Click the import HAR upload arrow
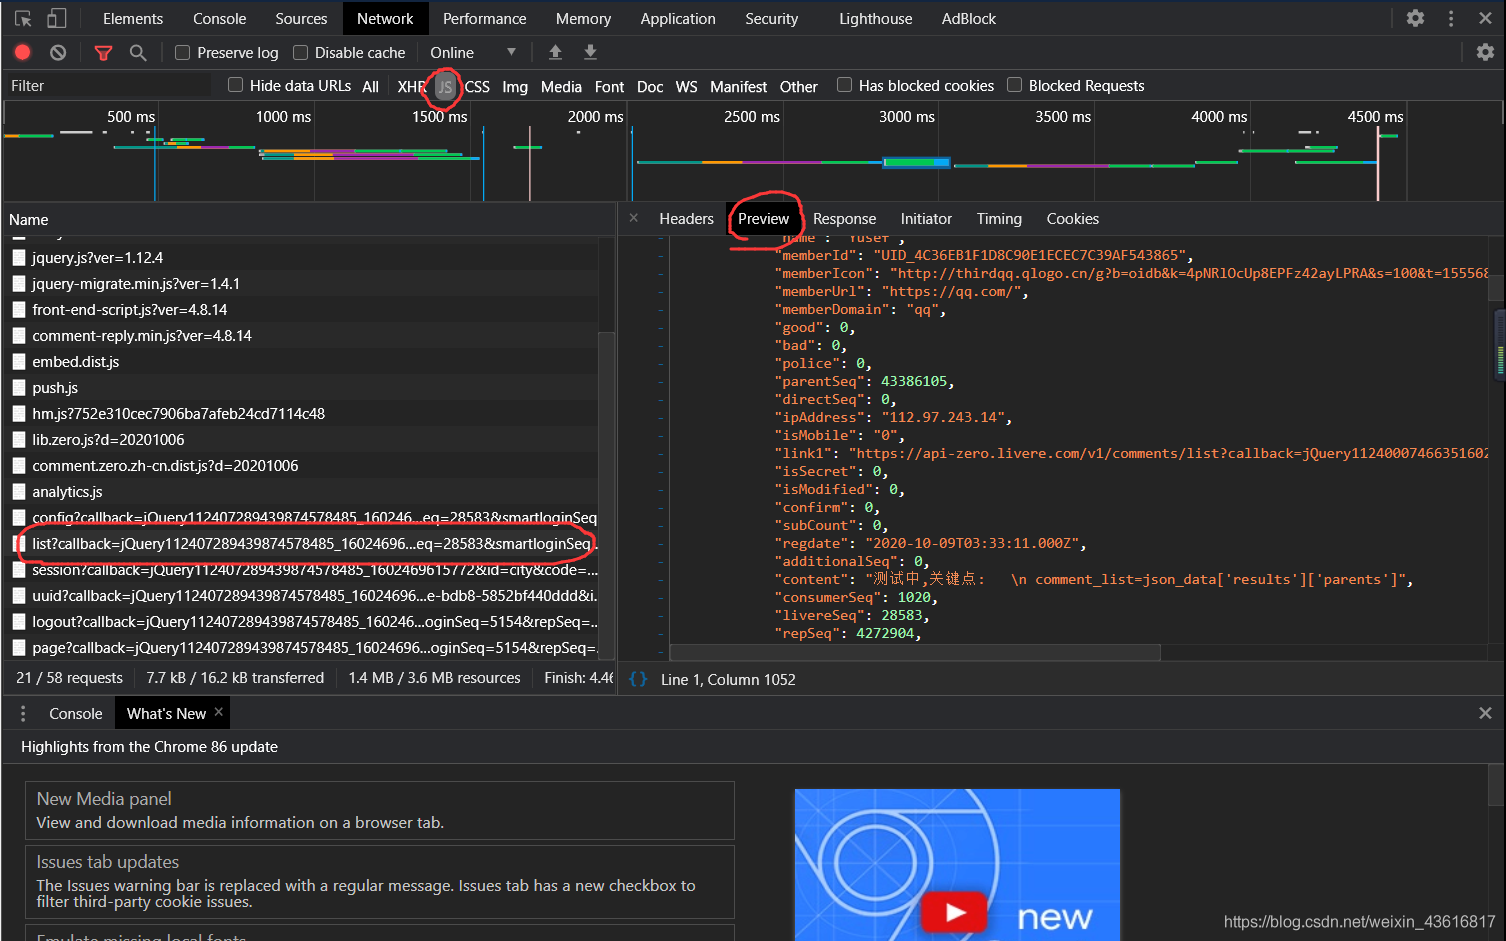 (555, 52)
